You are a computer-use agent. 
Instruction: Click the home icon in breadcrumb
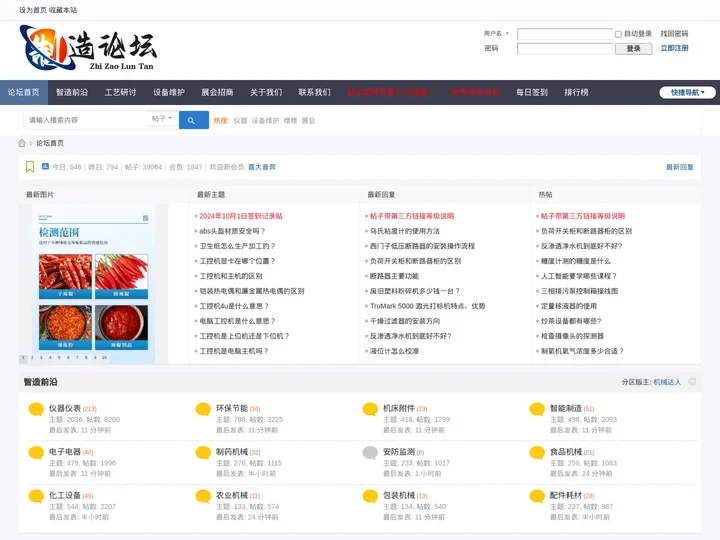[x=22, y=143]
